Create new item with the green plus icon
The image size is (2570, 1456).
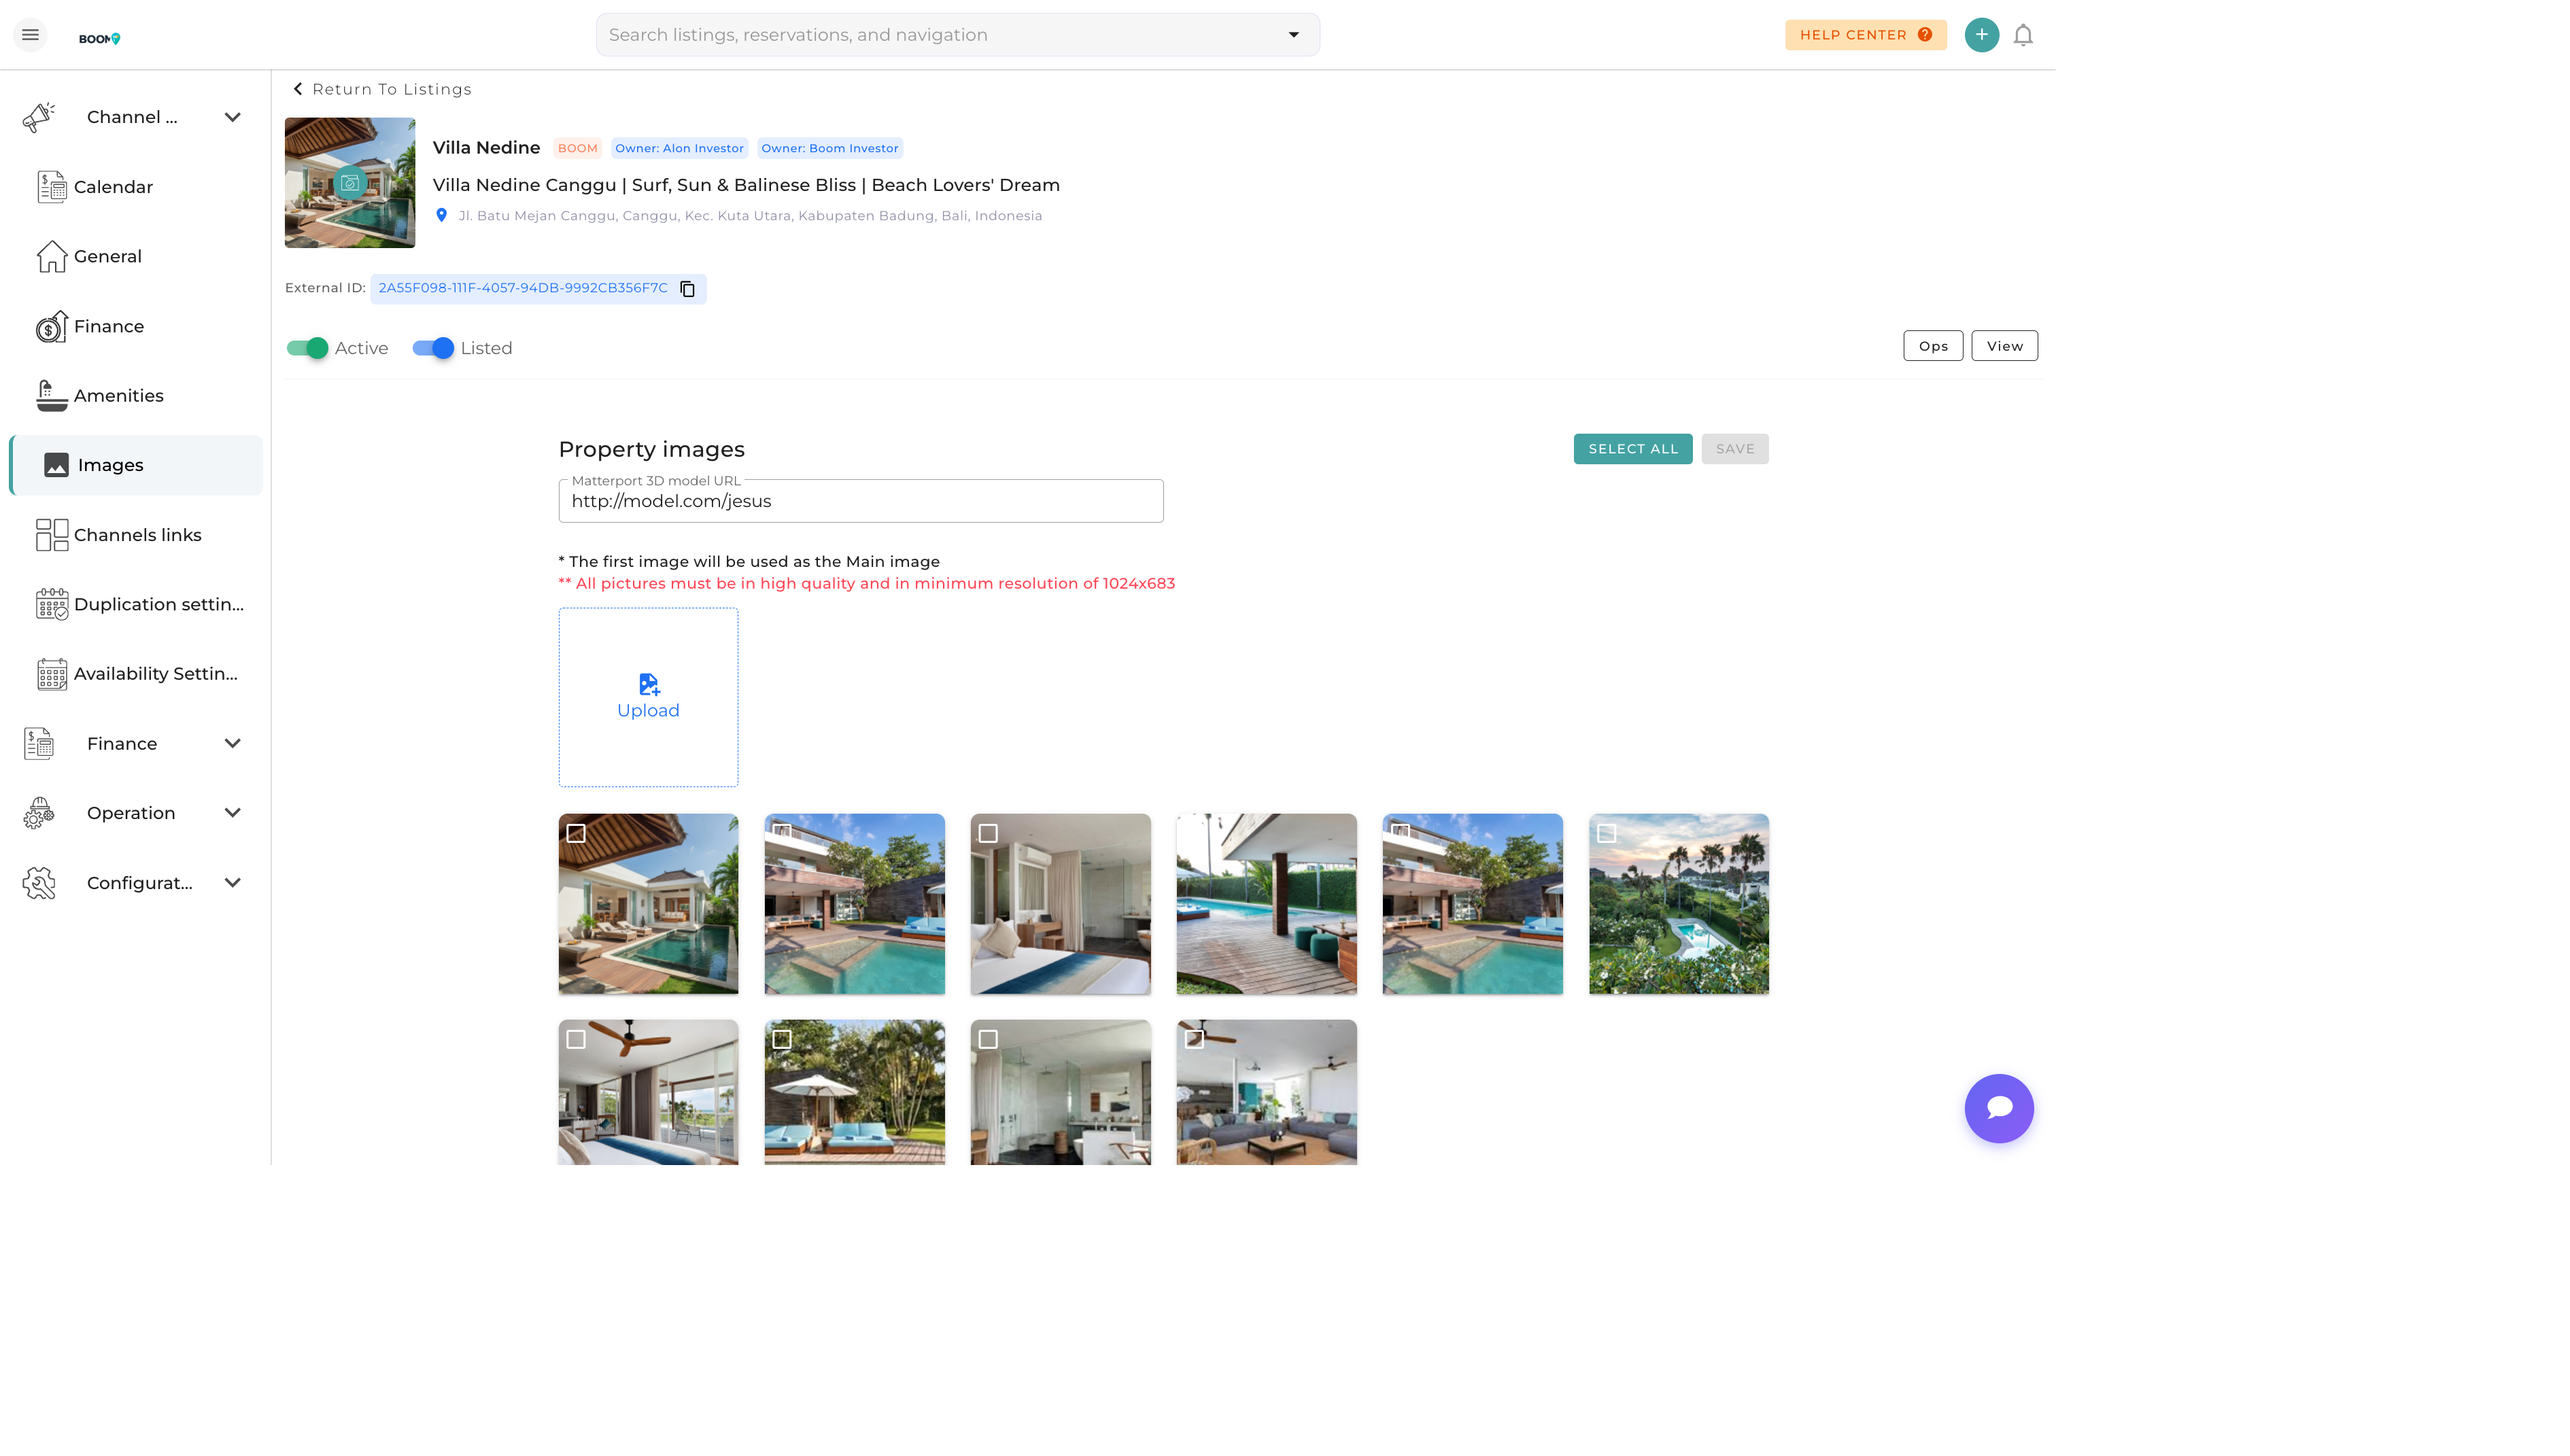tap(1981, 34)
